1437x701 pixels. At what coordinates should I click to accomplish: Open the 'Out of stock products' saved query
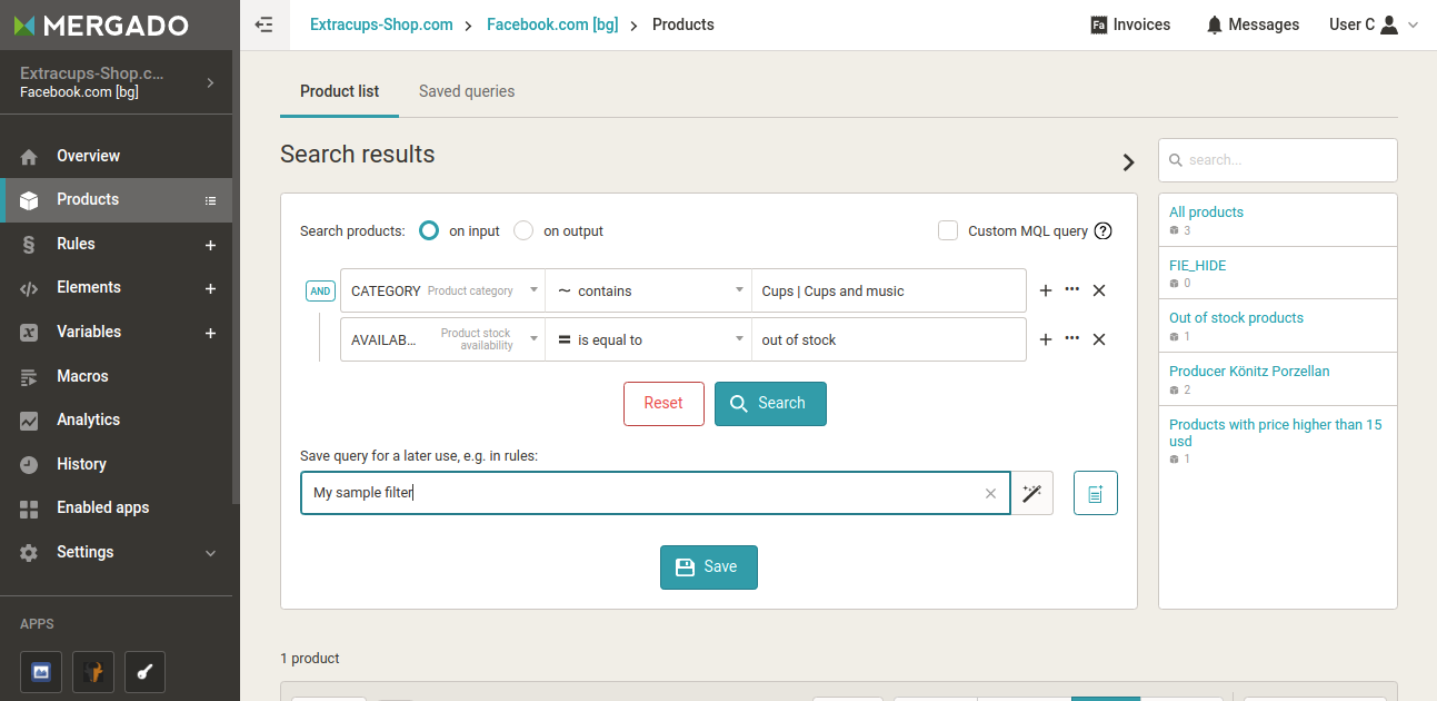pos(1236,317)
